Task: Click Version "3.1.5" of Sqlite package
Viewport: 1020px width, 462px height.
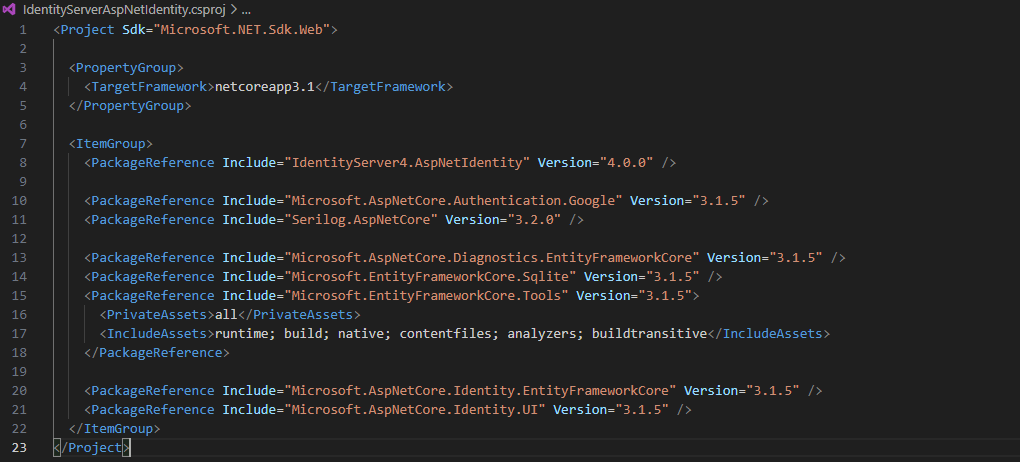Action: coord(673,277)
